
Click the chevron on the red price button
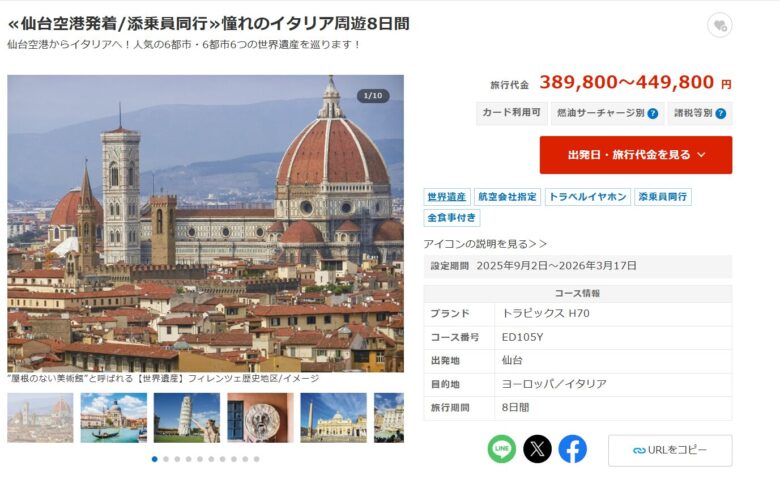coord(701,155)
